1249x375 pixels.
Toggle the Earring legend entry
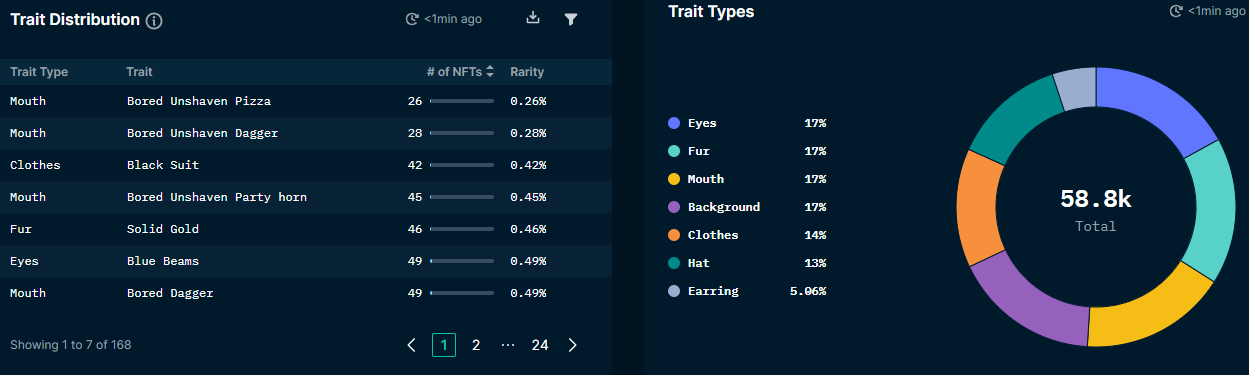coord(703,291)
